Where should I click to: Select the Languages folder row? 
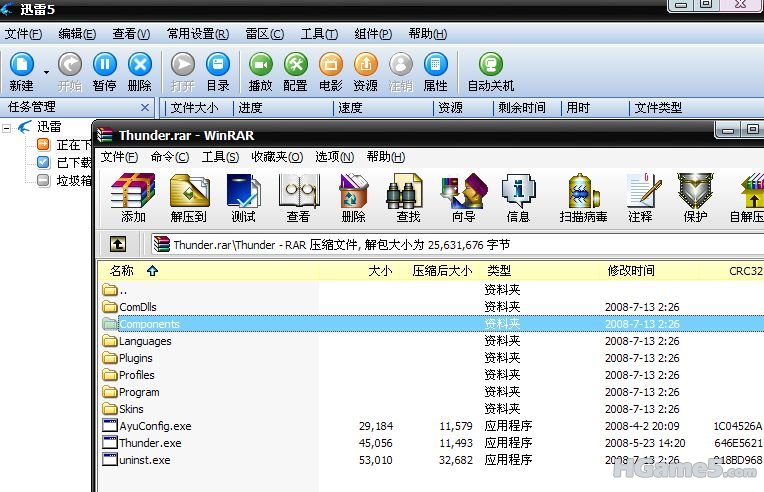431,341
